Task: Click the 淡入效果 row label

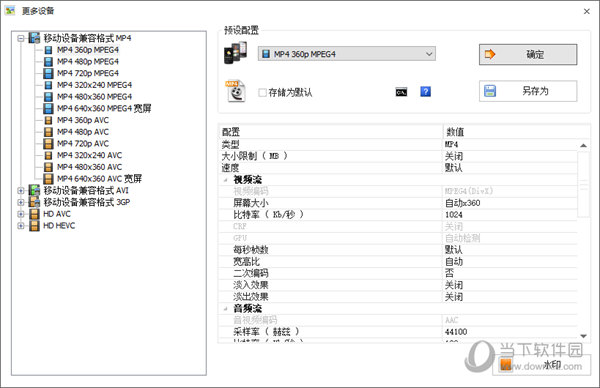Action: click(251, 285)
